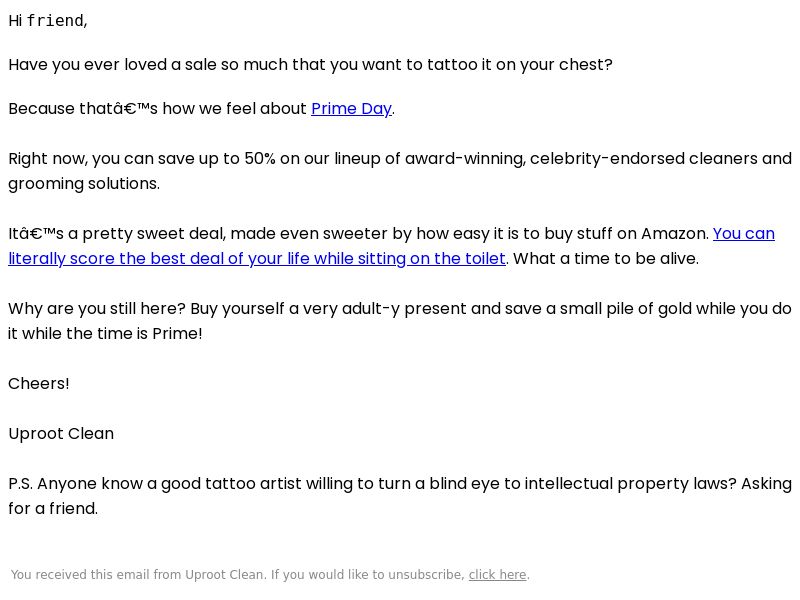800x600 pixels.
Task: Click the 'Why are you still here?' paragraph
Action: (x=400, y=321)
